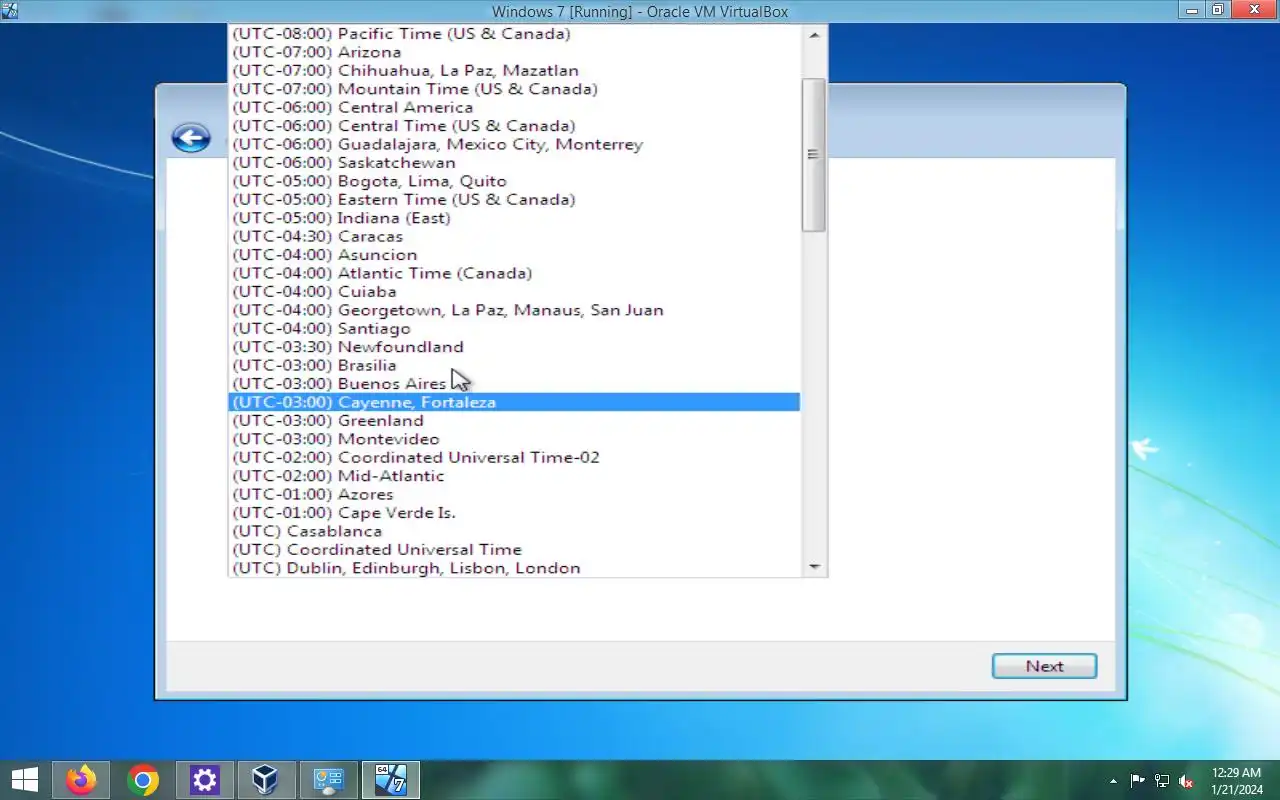This screenshot has width=1280, height=800.
Task: Open the network tray icon
Action: tap(1162, 781)
